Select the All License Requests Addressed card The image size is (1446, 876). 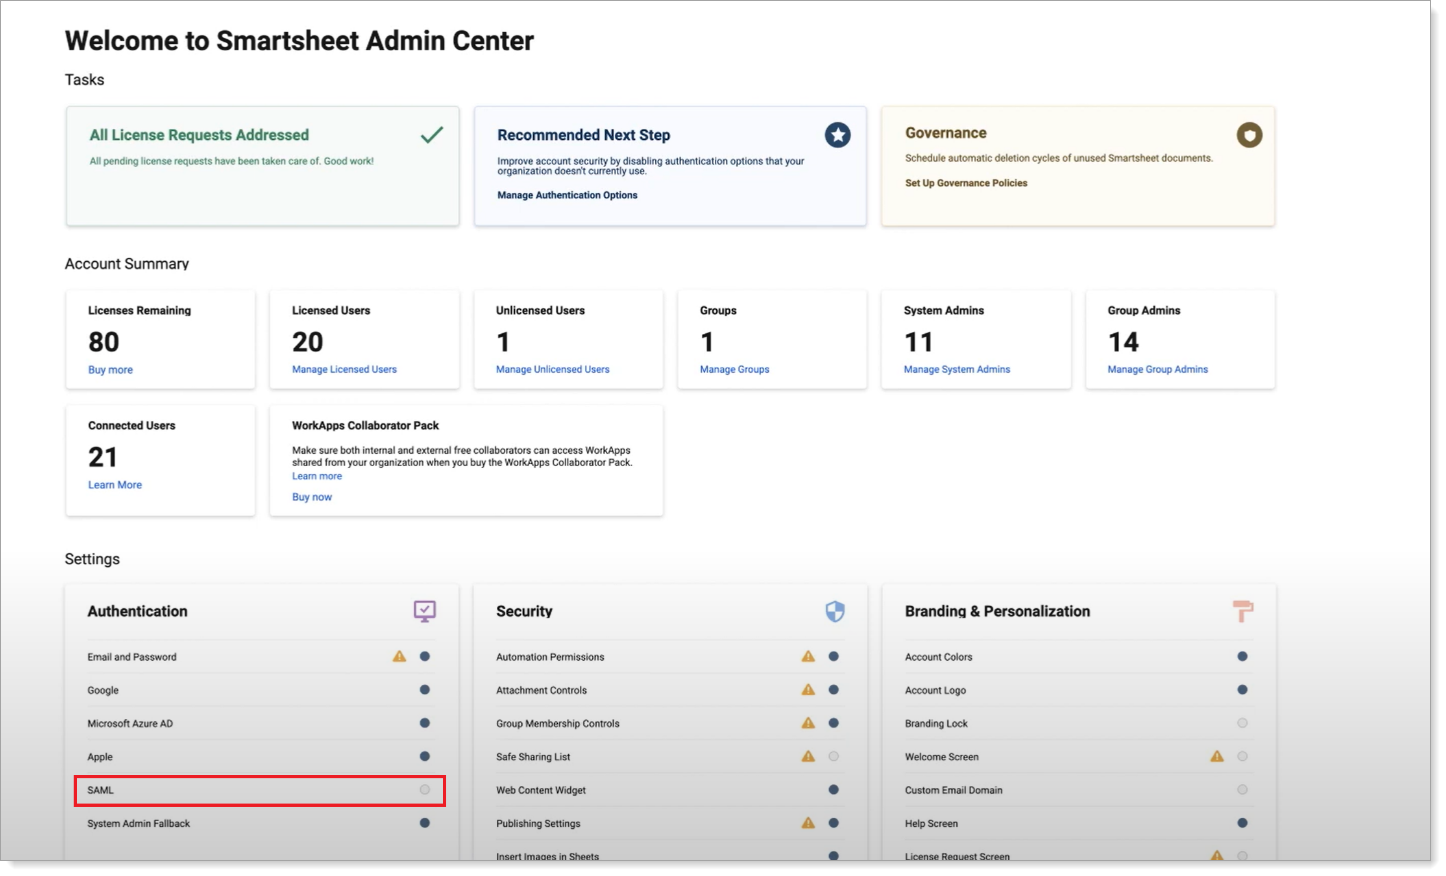pyautogui.click(x=263, y=166)
